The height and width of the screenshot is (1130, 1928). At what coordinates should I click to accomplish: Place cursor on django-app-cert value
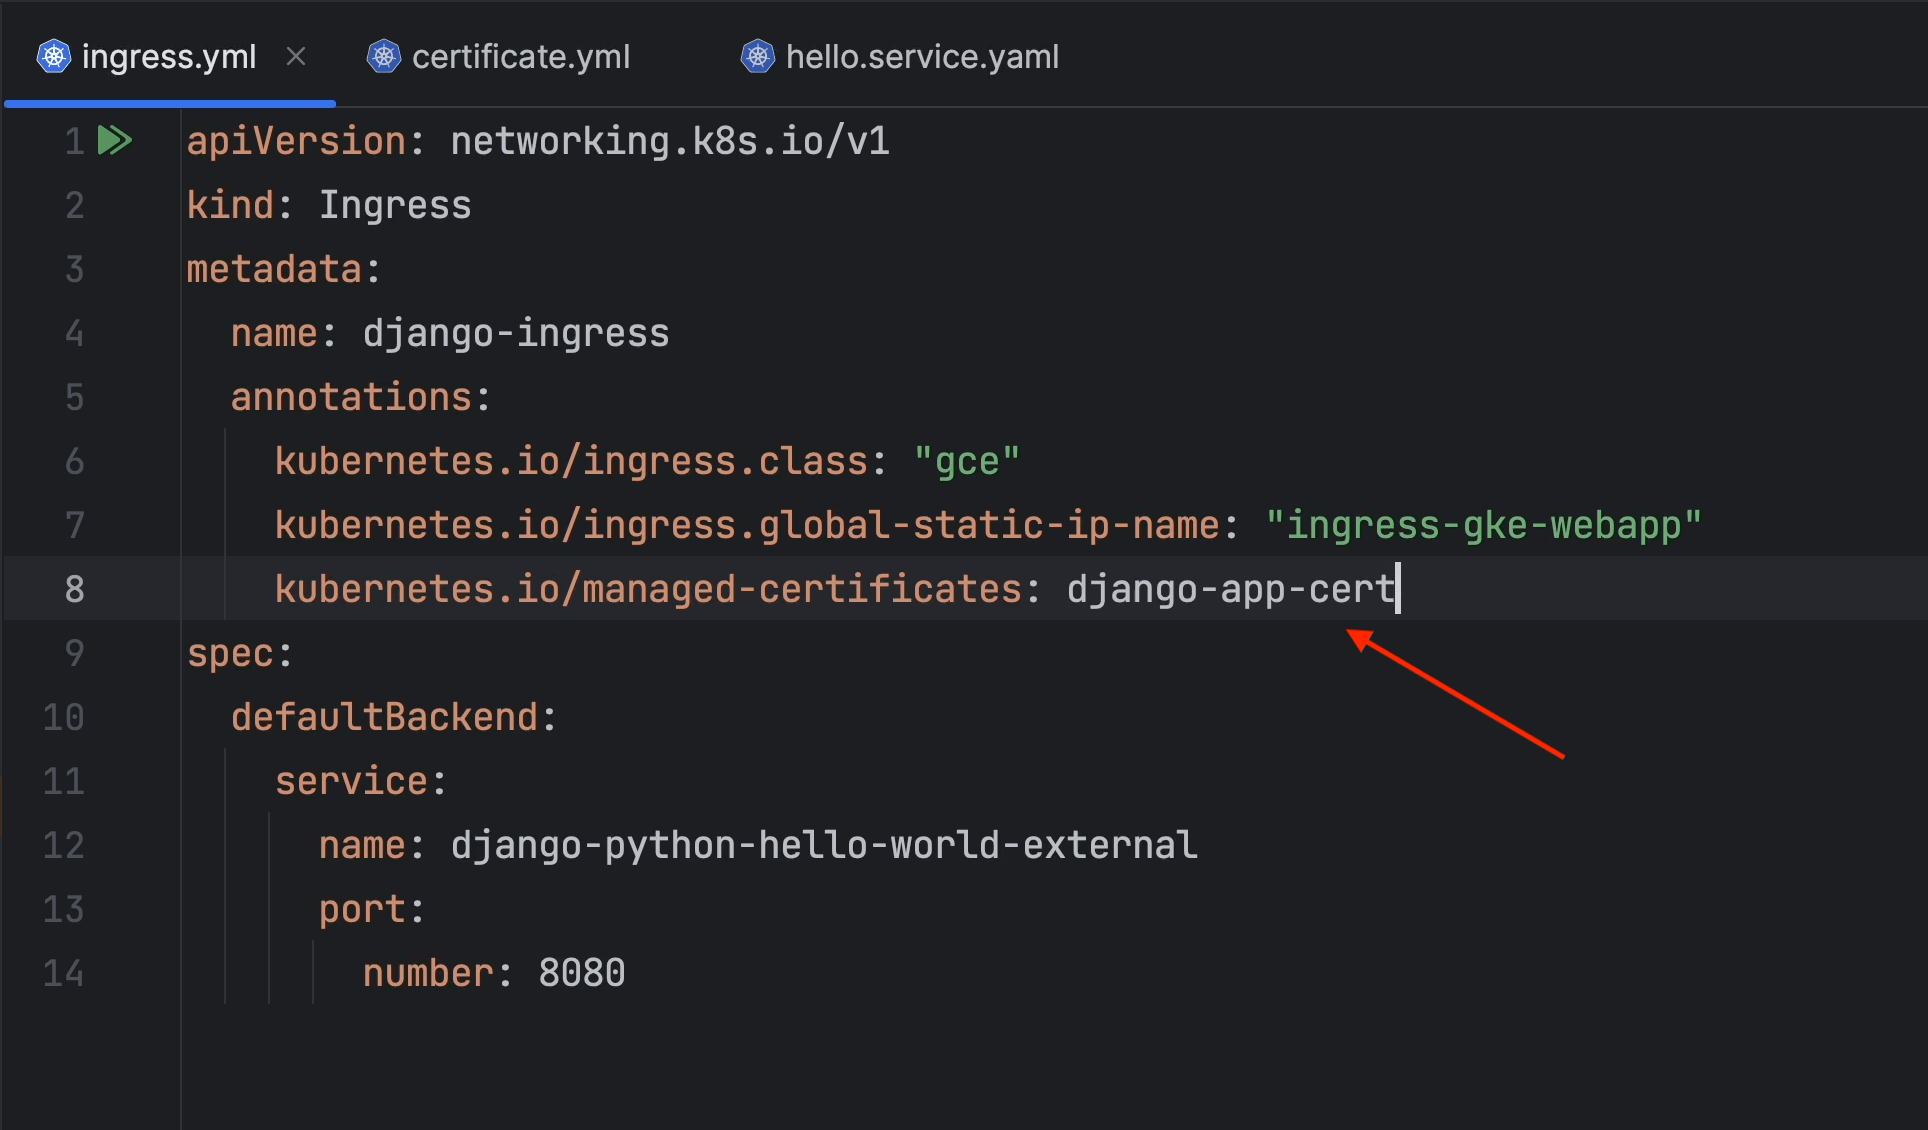(x=1230, y=589)
